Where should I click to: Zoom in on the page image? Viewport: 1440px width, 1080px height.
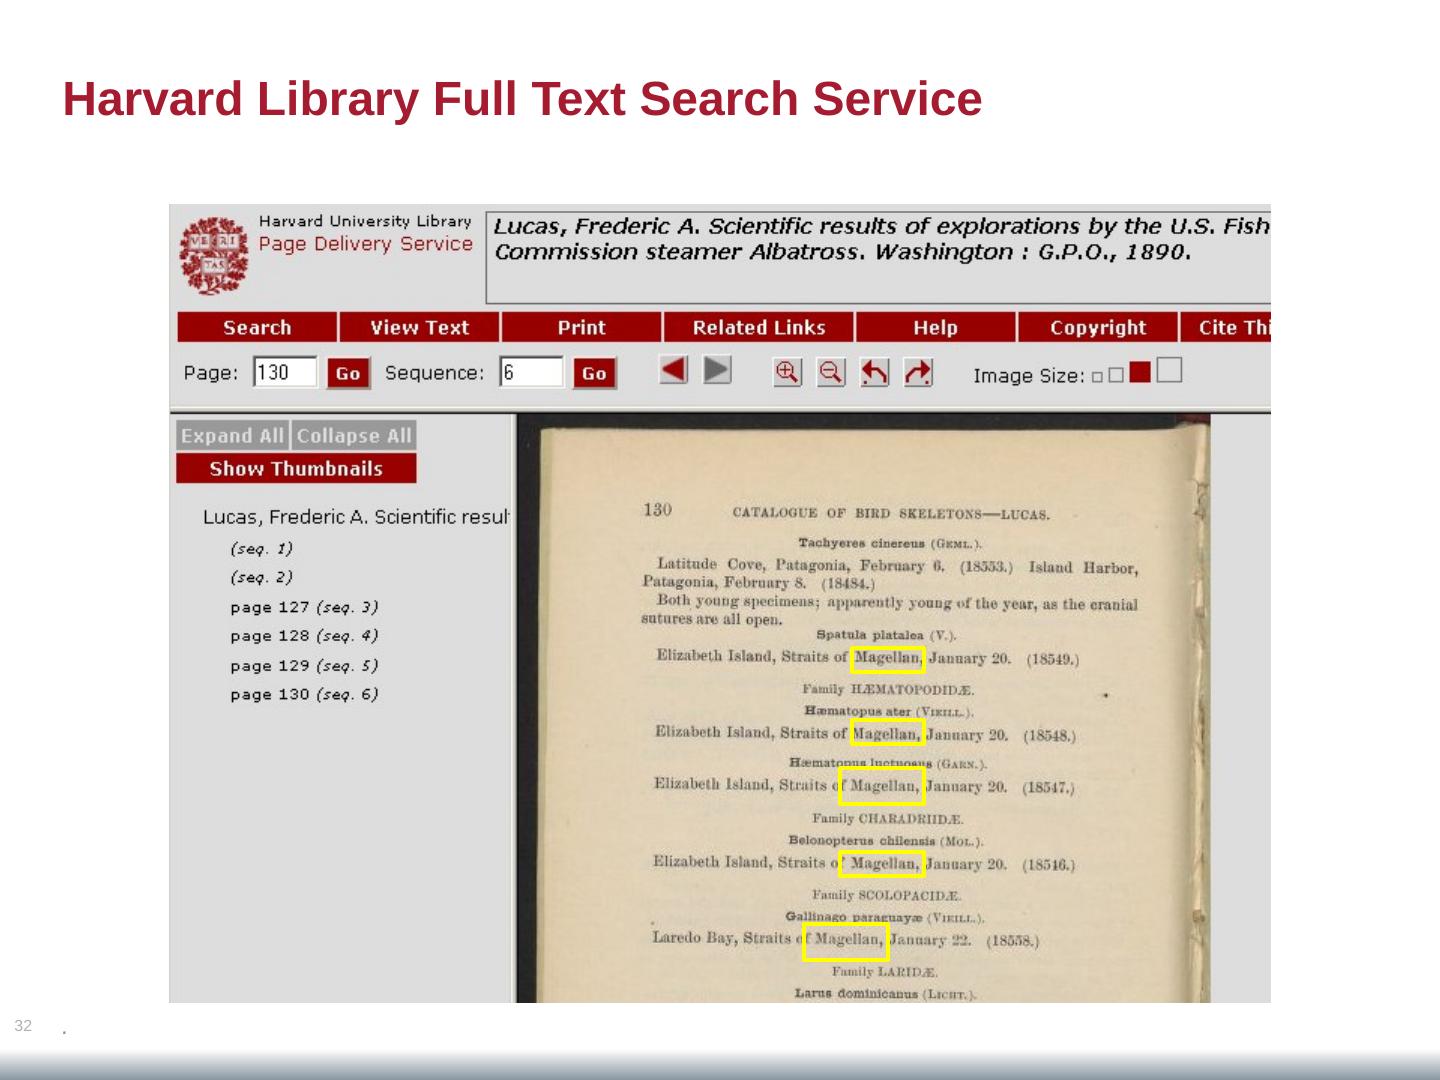[788, 372]
